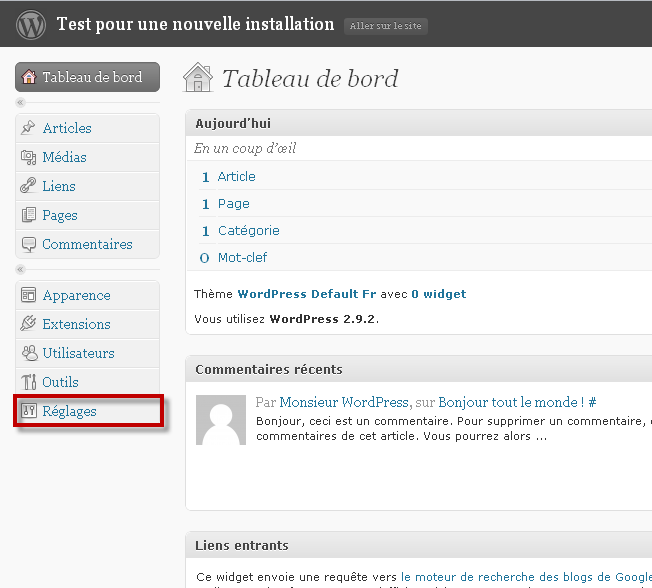The image size is (652, 588).
Task: Open the Pages menu
Action: pyautogui.click(x=87, y=215)
